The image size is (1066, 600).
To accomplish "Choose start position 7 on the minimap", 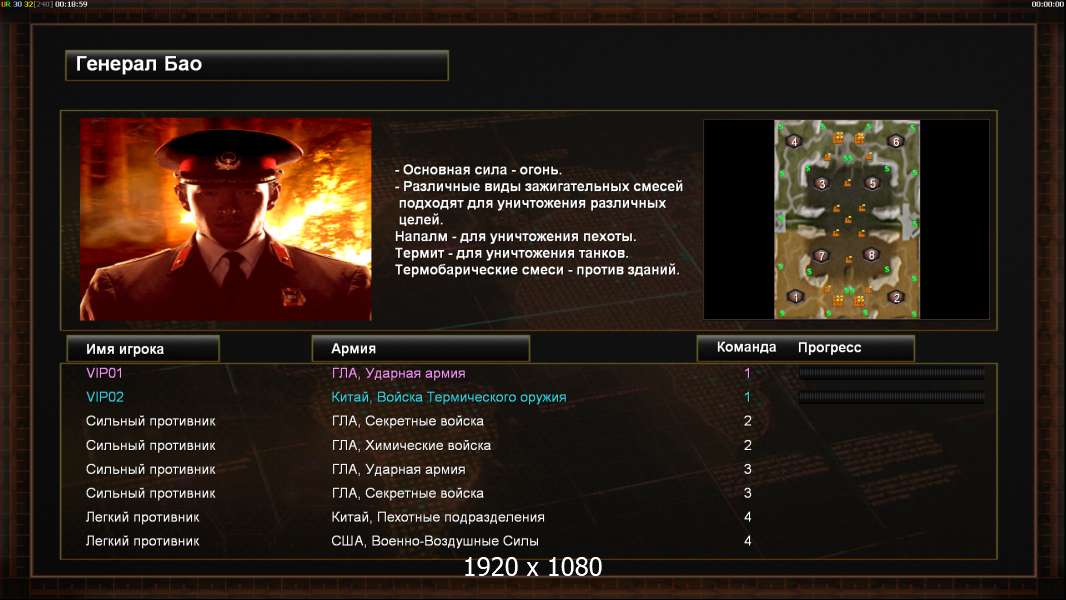I will coord(821,255).
